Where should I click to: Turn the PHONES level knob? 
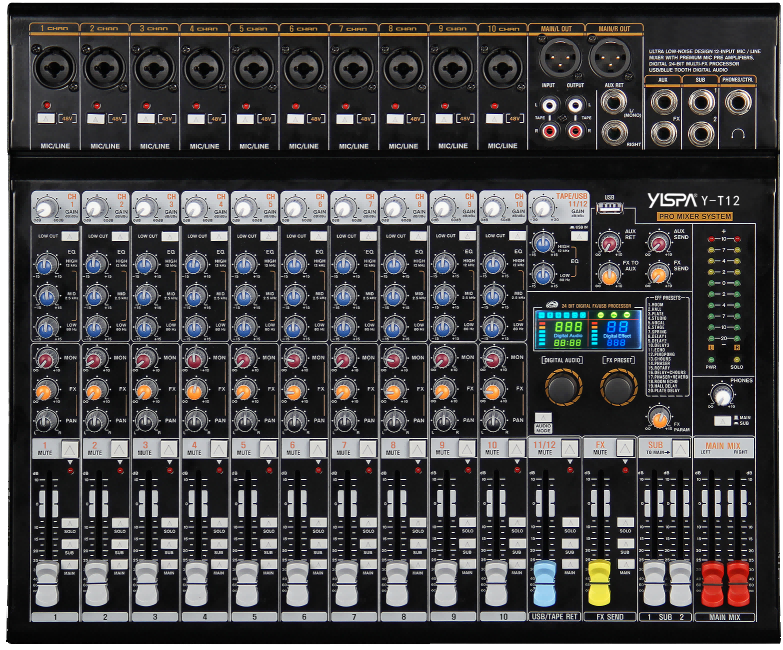tap(722, 396)
